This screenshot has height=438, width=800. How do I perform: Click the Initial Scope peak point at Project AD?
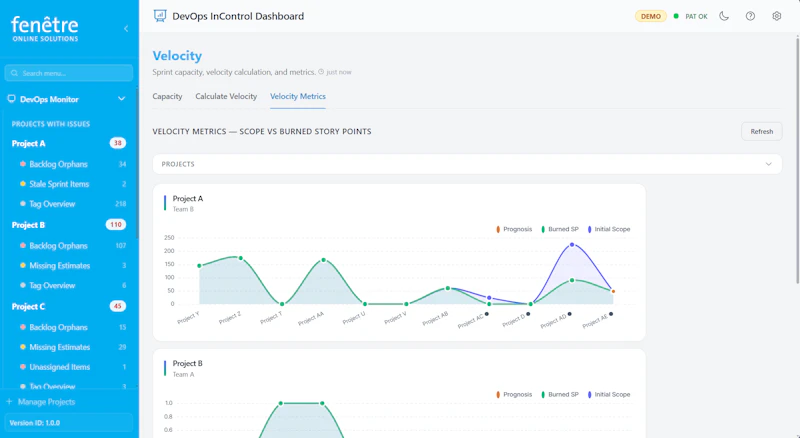click(572, 245)
